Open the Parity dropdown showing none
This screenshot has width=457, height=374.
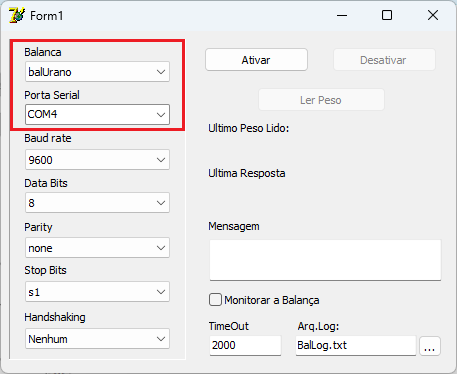tap(97, 248)
